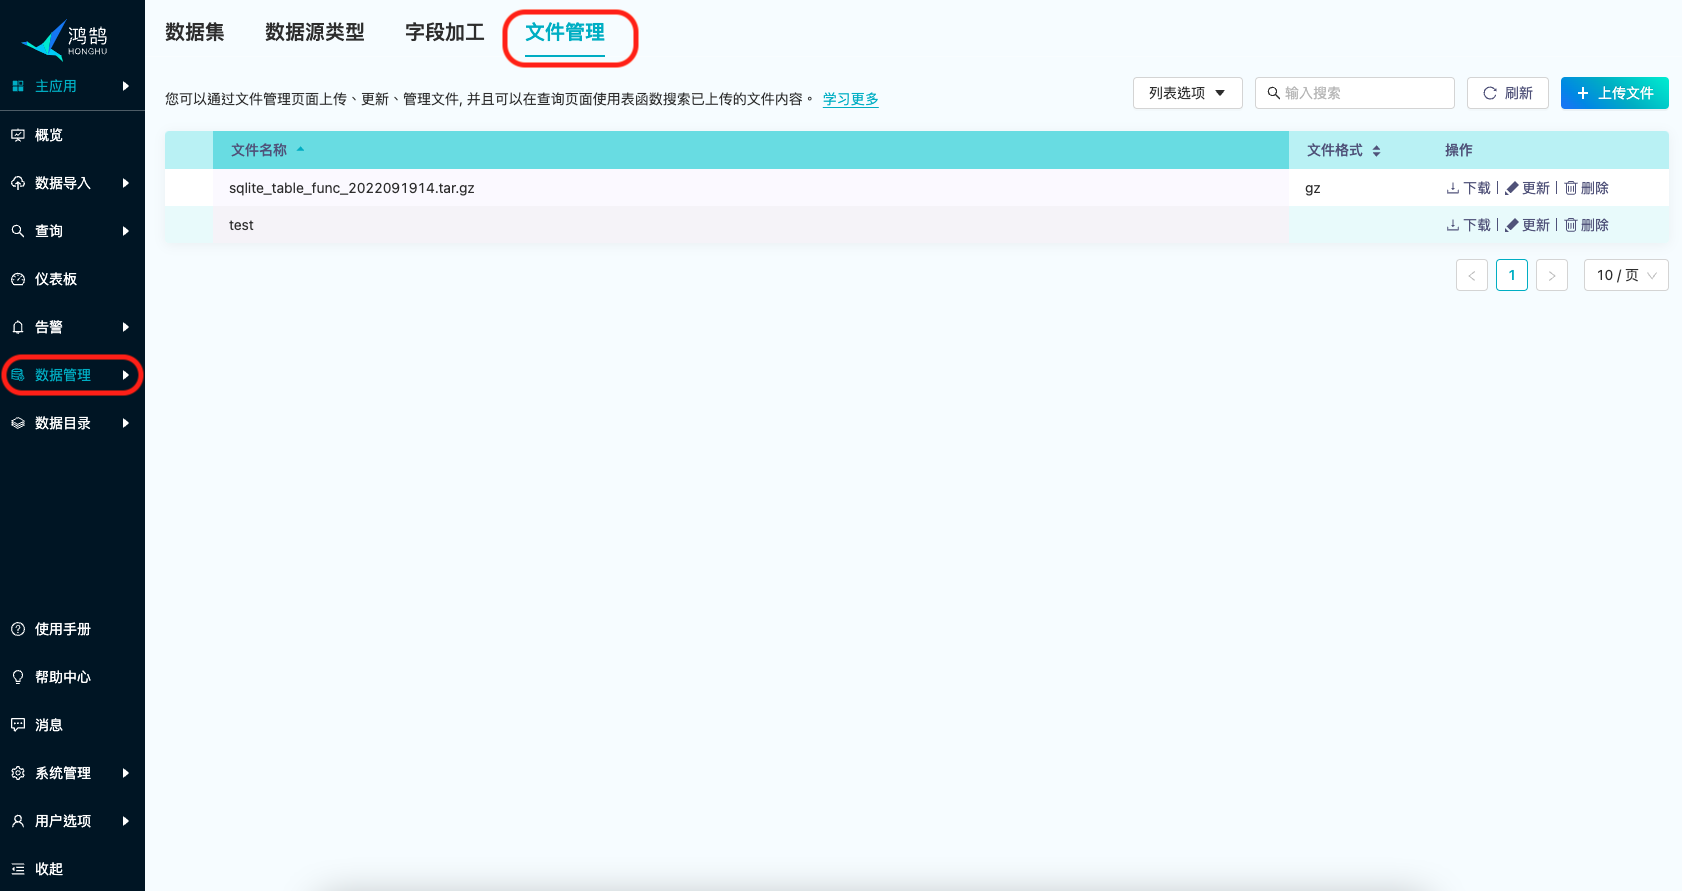Viewport: 1682px width, 891px height.
Task: Click the 用户选项 person icon
Action: pyautogui.click(x=18, y=821)
